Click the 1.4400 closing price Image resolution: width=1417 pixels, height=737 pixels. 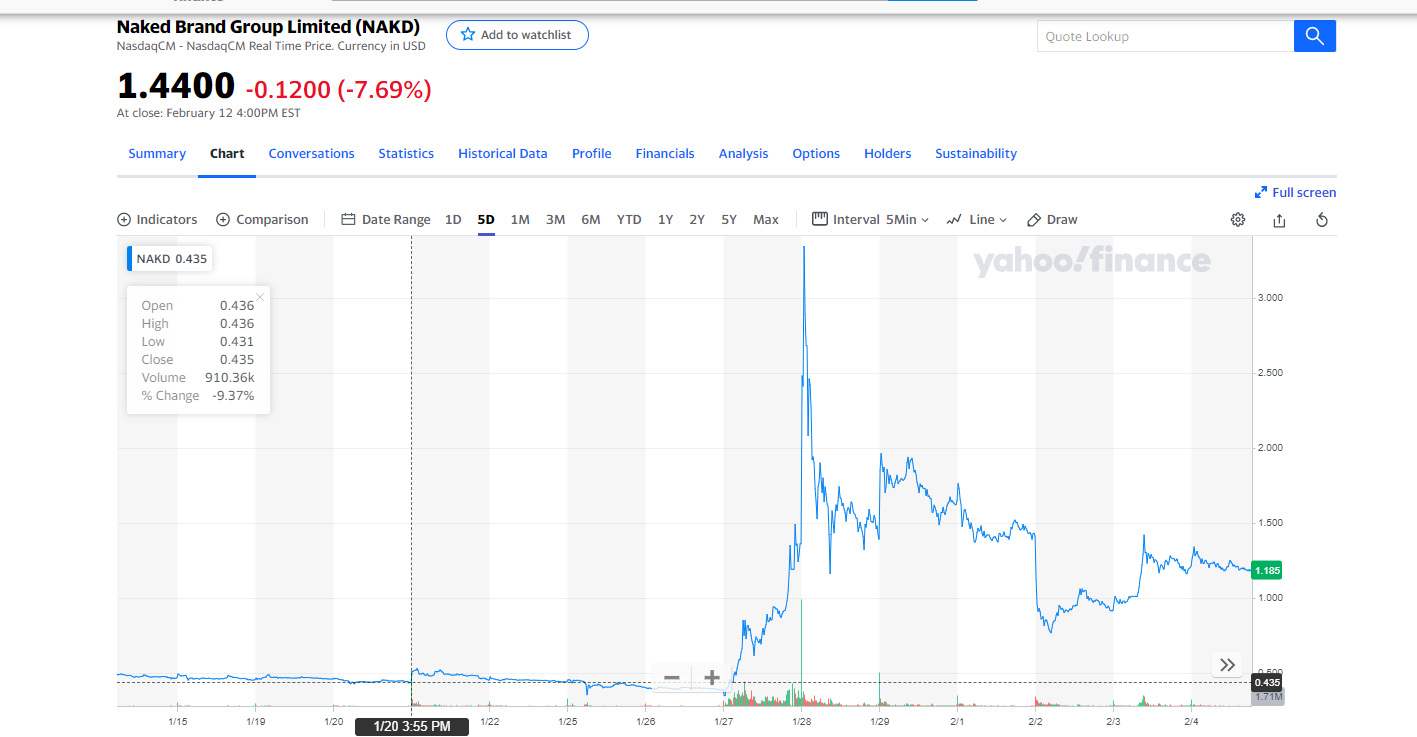[176, 87]
